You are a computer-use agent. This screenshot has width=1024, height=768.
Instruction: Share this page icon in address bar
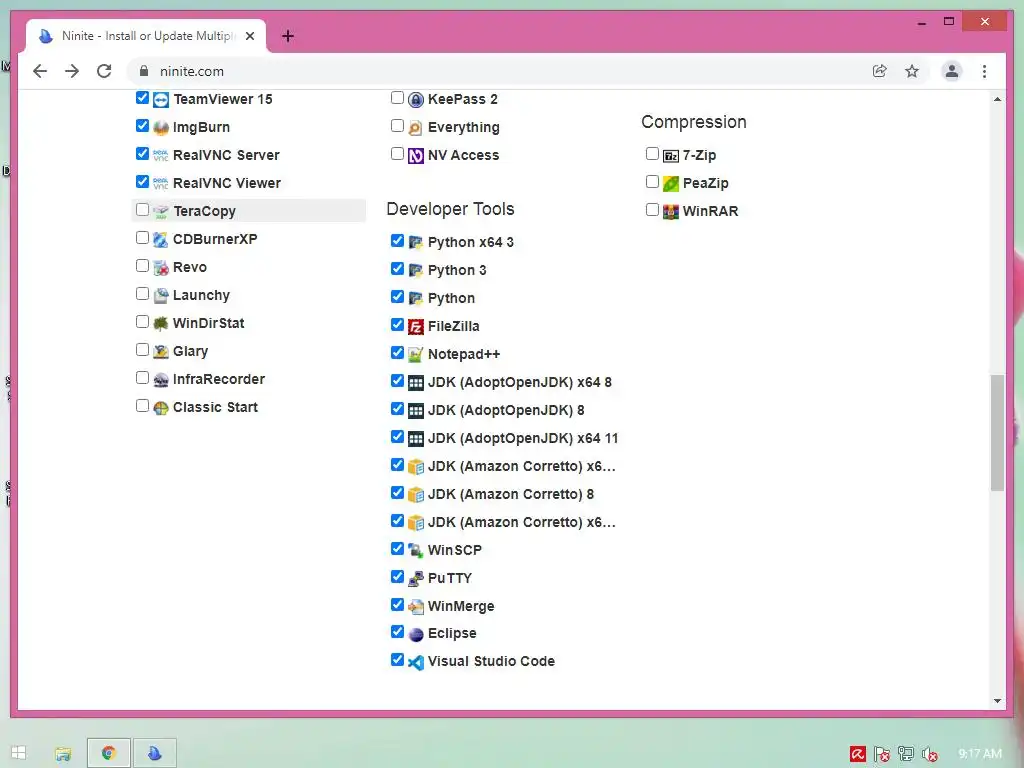tap(880, 71)
